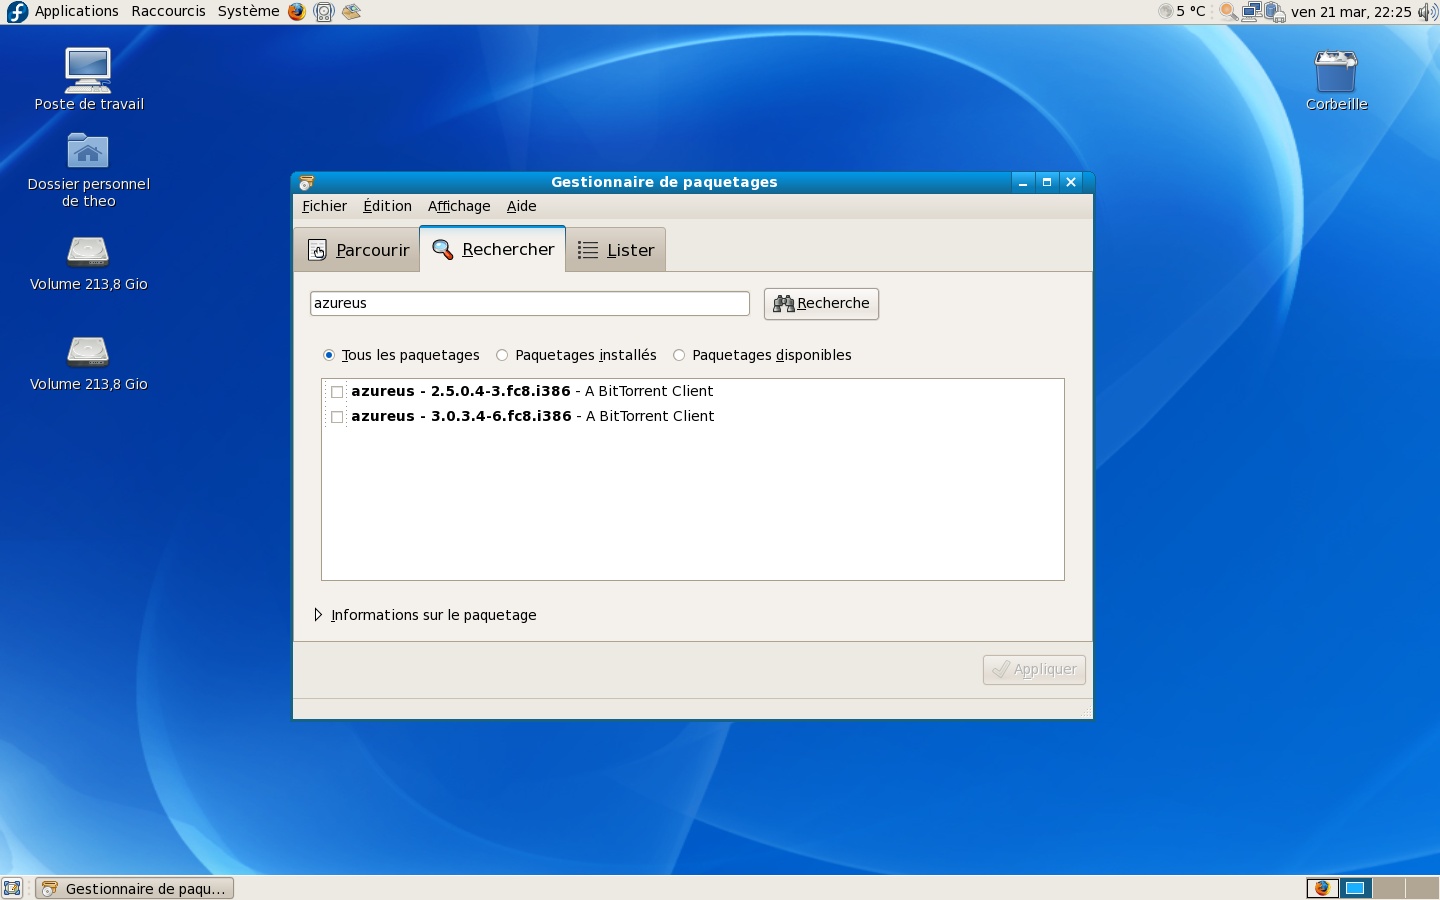Image resolution: width=1440 pixels, height=900 pixels.
Task: Open the Poste de travail desktop icon
Action: (88, 79)
